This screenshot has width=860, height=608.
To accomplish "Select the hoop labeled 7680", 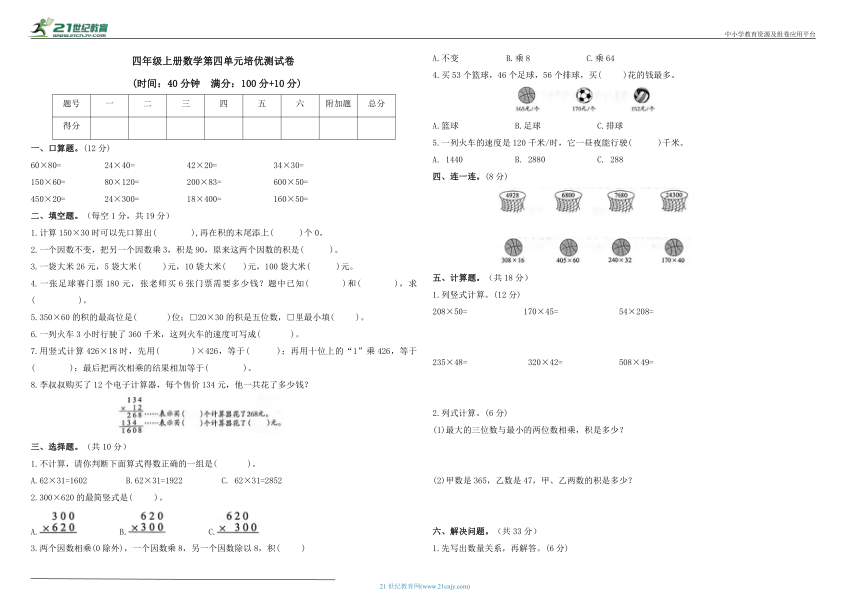I will tap(621, 201).
